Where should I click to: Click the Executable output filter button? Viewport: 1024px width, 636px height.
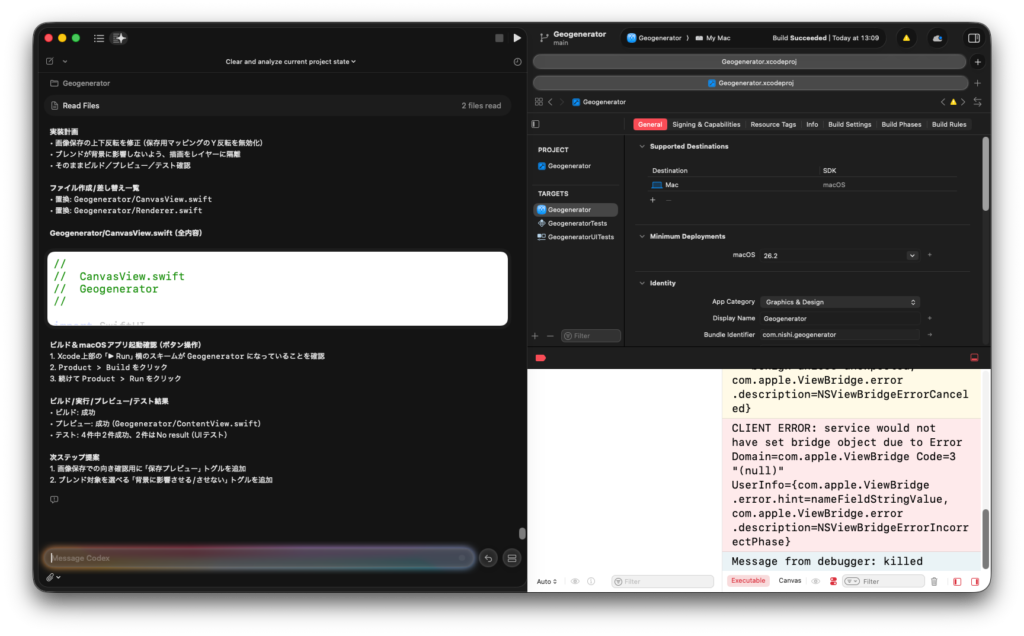click(748, 581)
